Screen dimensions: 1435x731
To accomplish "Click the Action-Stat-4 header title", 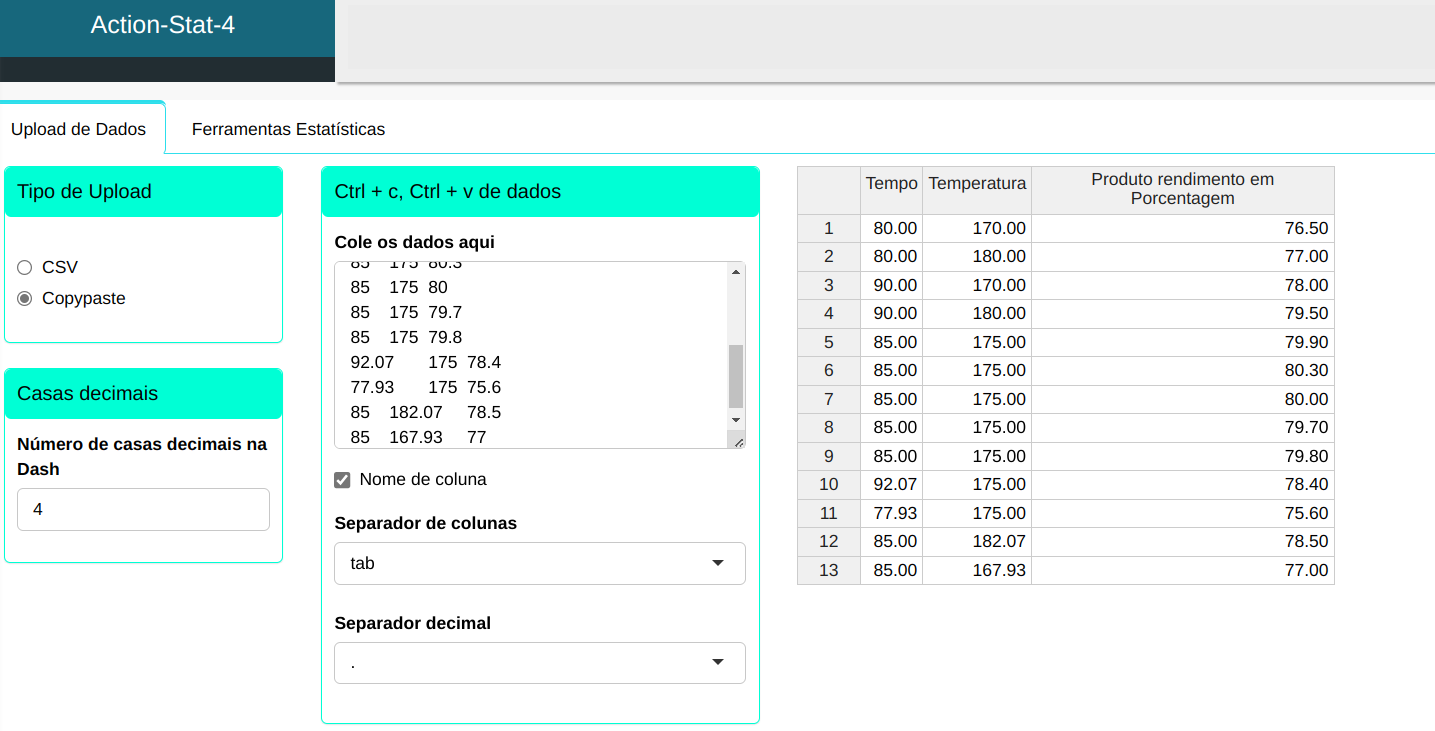I will [163, 25].
